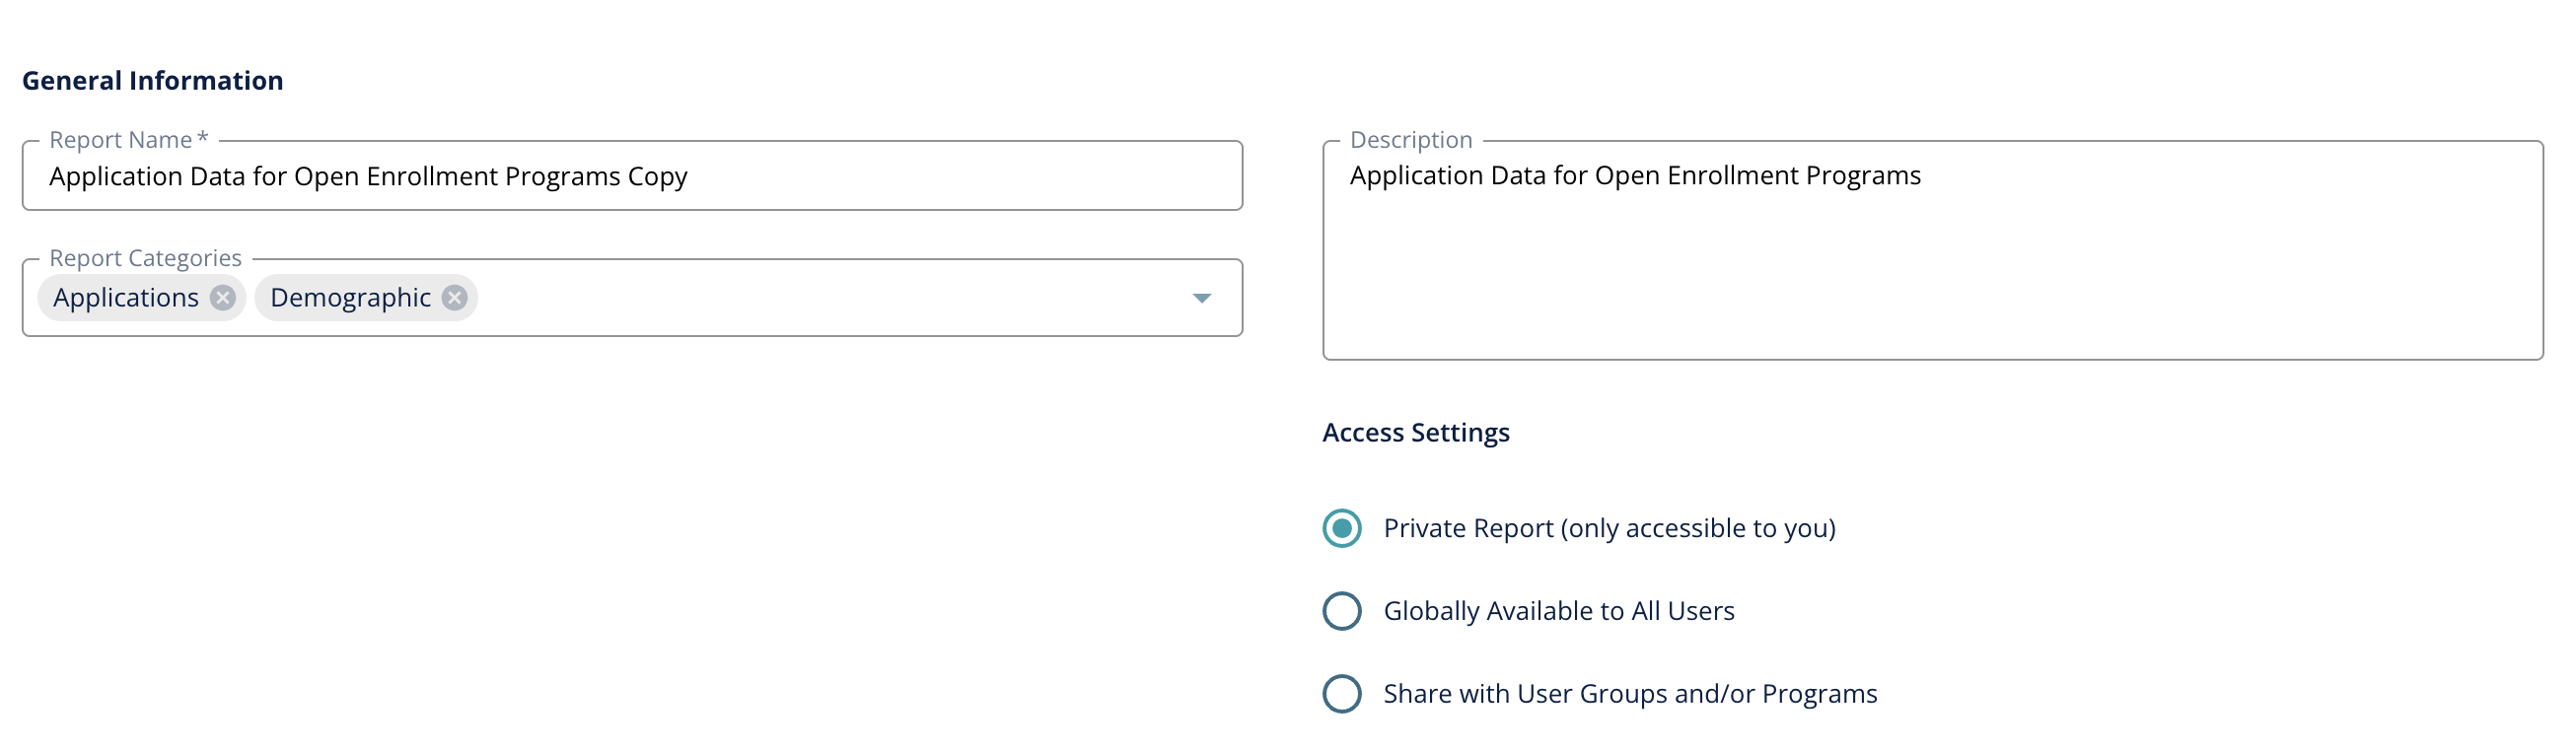This screenshot has height=751, width=2576.
Task: Click the Applications chip label
Action: (x=126, y=298)
